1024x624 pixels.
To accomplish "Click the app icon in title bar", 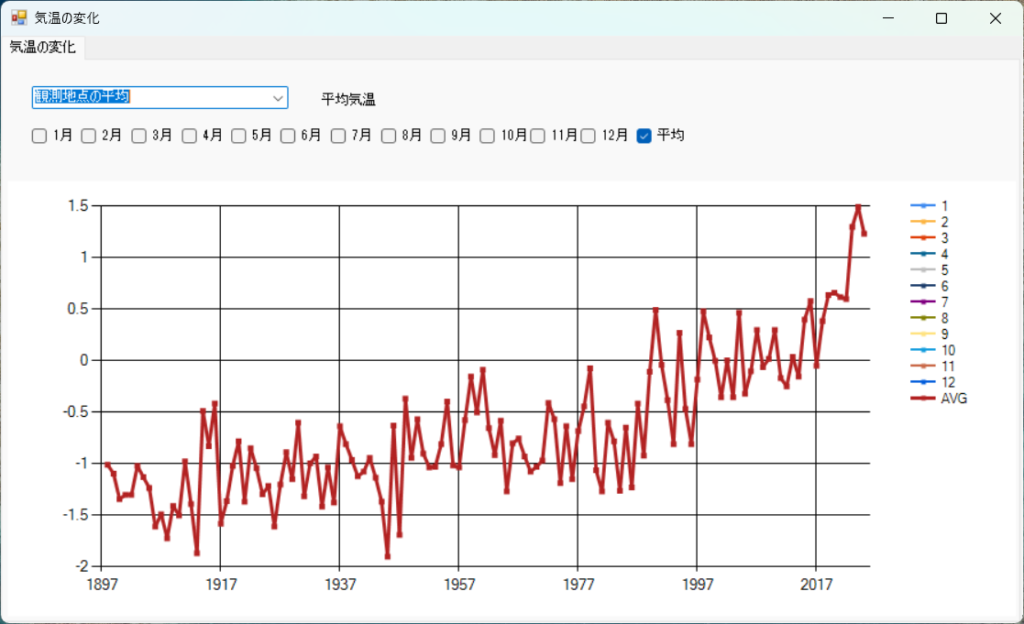I will (18, 18).
